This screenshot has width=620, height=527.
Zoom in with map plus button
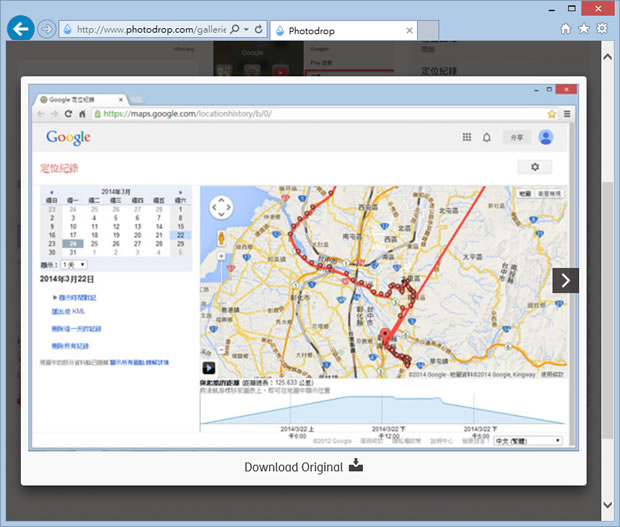tap(221, 256)
